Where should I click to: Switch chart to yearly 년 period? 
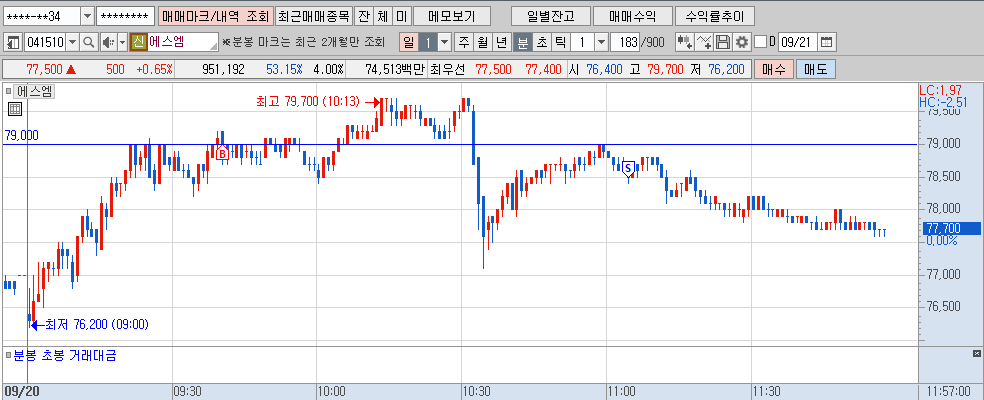[x=501, y=42]
